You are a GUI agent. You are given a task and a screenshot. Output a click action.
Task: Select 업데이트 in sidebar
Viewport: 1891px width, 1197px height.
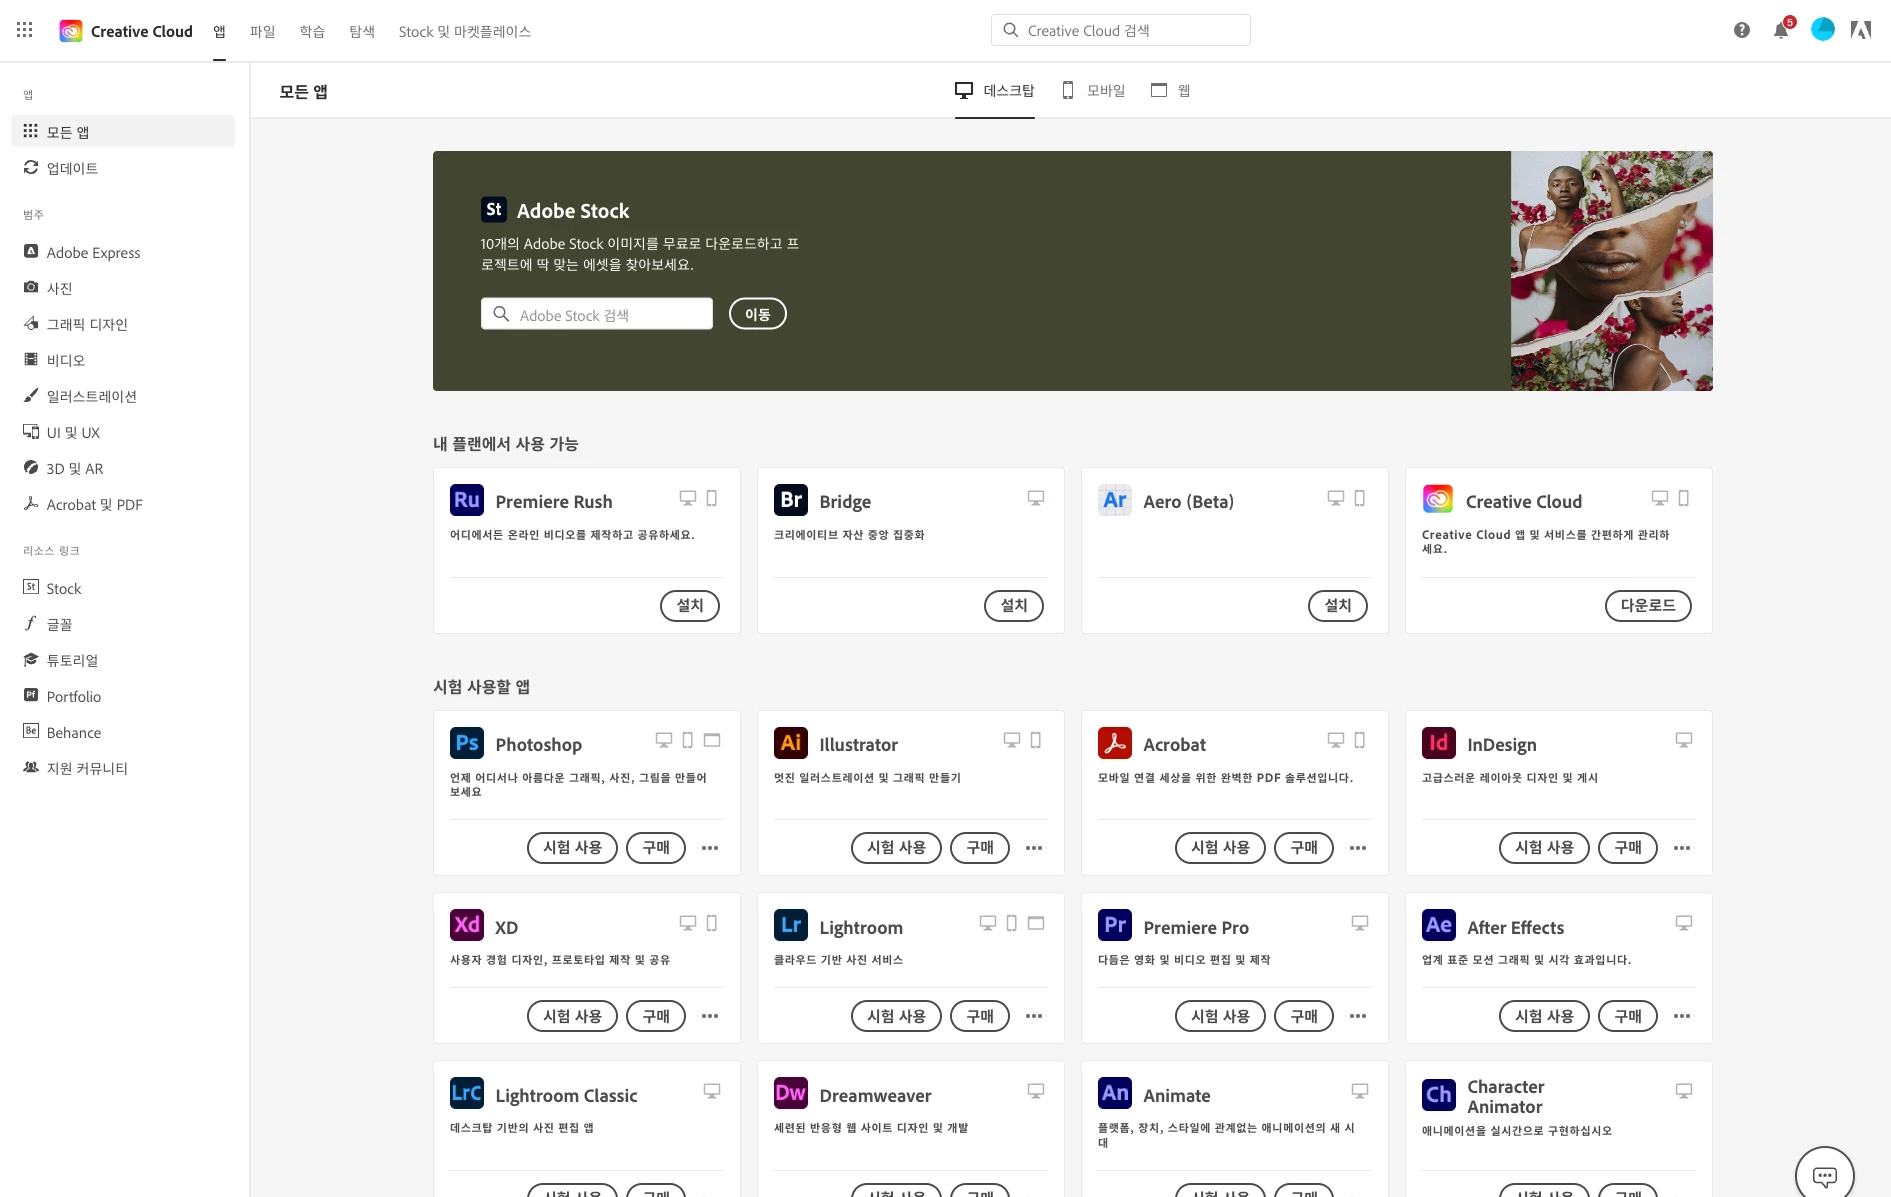coord(123,168)
